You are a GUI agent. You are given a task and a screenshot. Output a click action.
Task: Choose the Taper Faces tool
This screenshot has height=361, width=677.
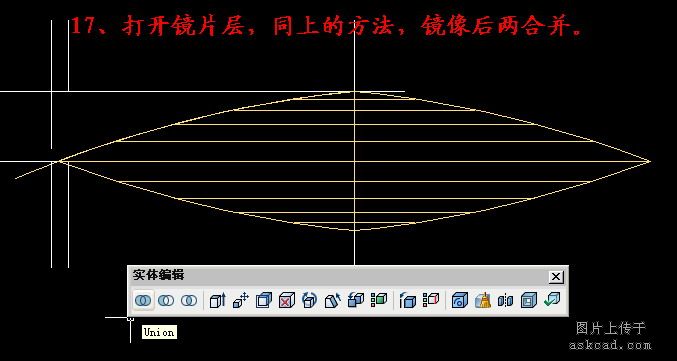tap(332, 300)
